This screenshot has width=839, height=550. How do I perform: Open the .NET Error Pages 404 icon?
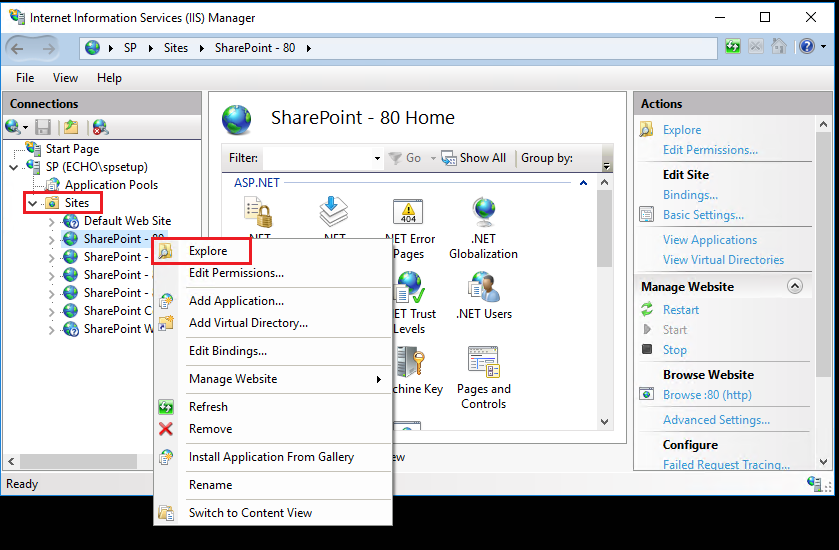[408, 212]
